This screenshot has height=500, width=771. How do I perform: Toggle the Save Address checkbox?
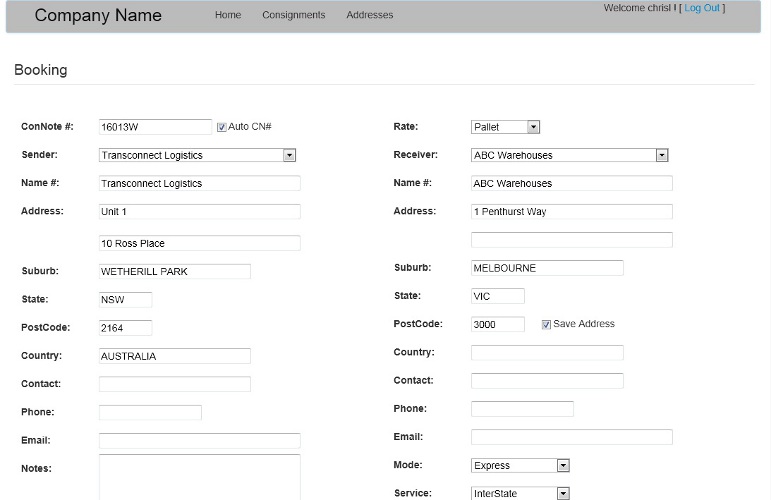pyautogui.click(x=546, y=324)
